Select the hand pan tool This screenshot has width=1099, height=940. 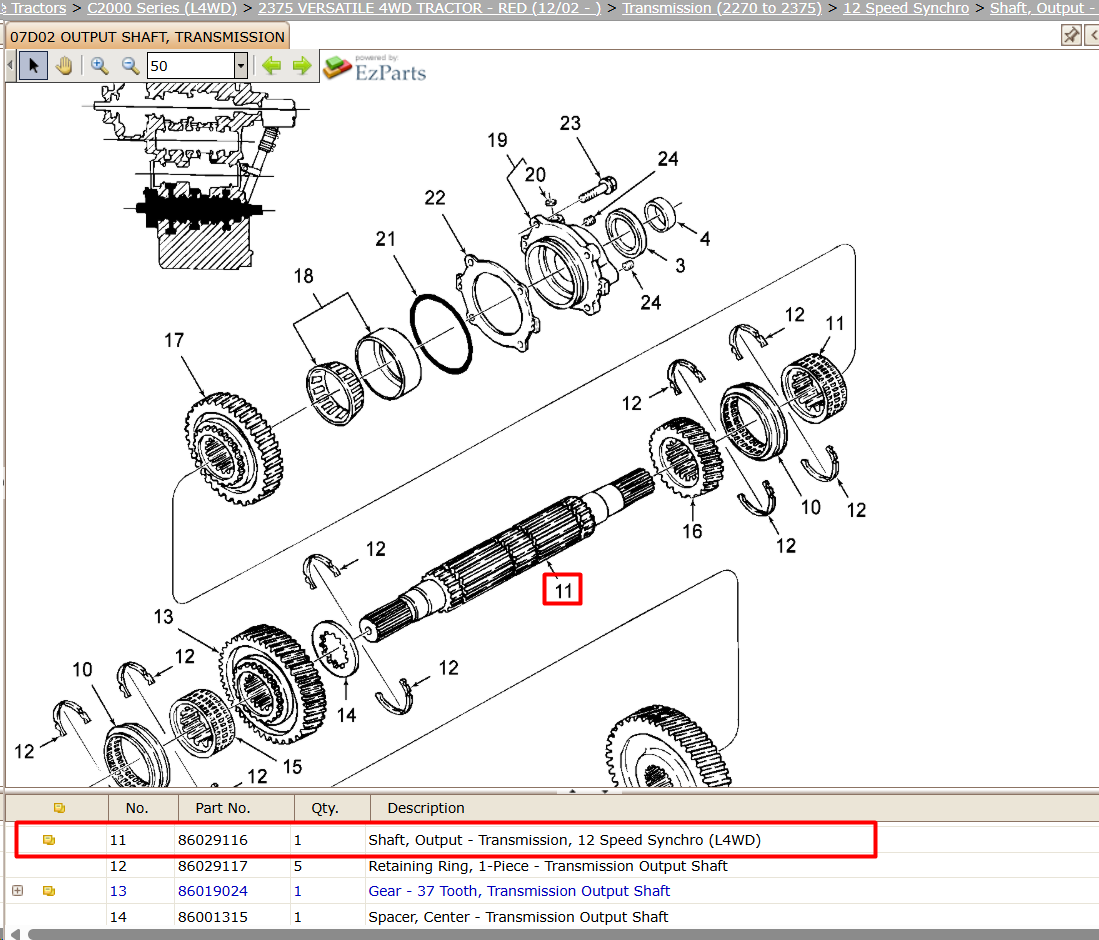(x=64, y=66)
